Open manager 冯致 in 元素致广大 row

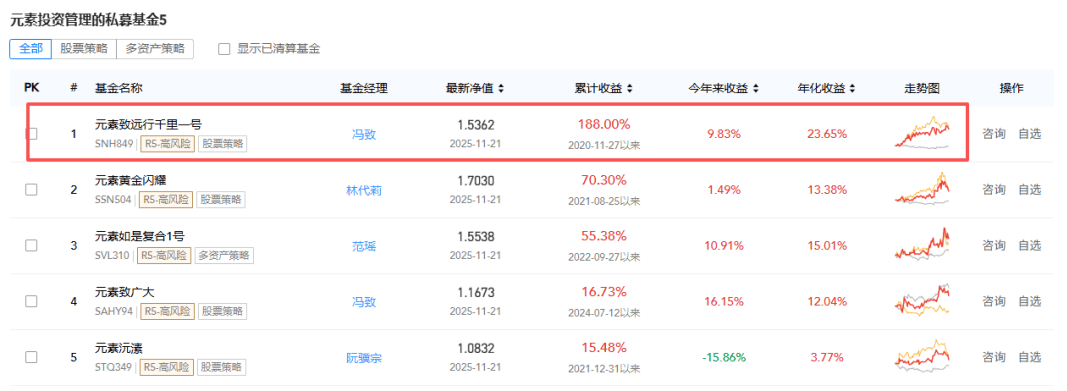[364, 302]
